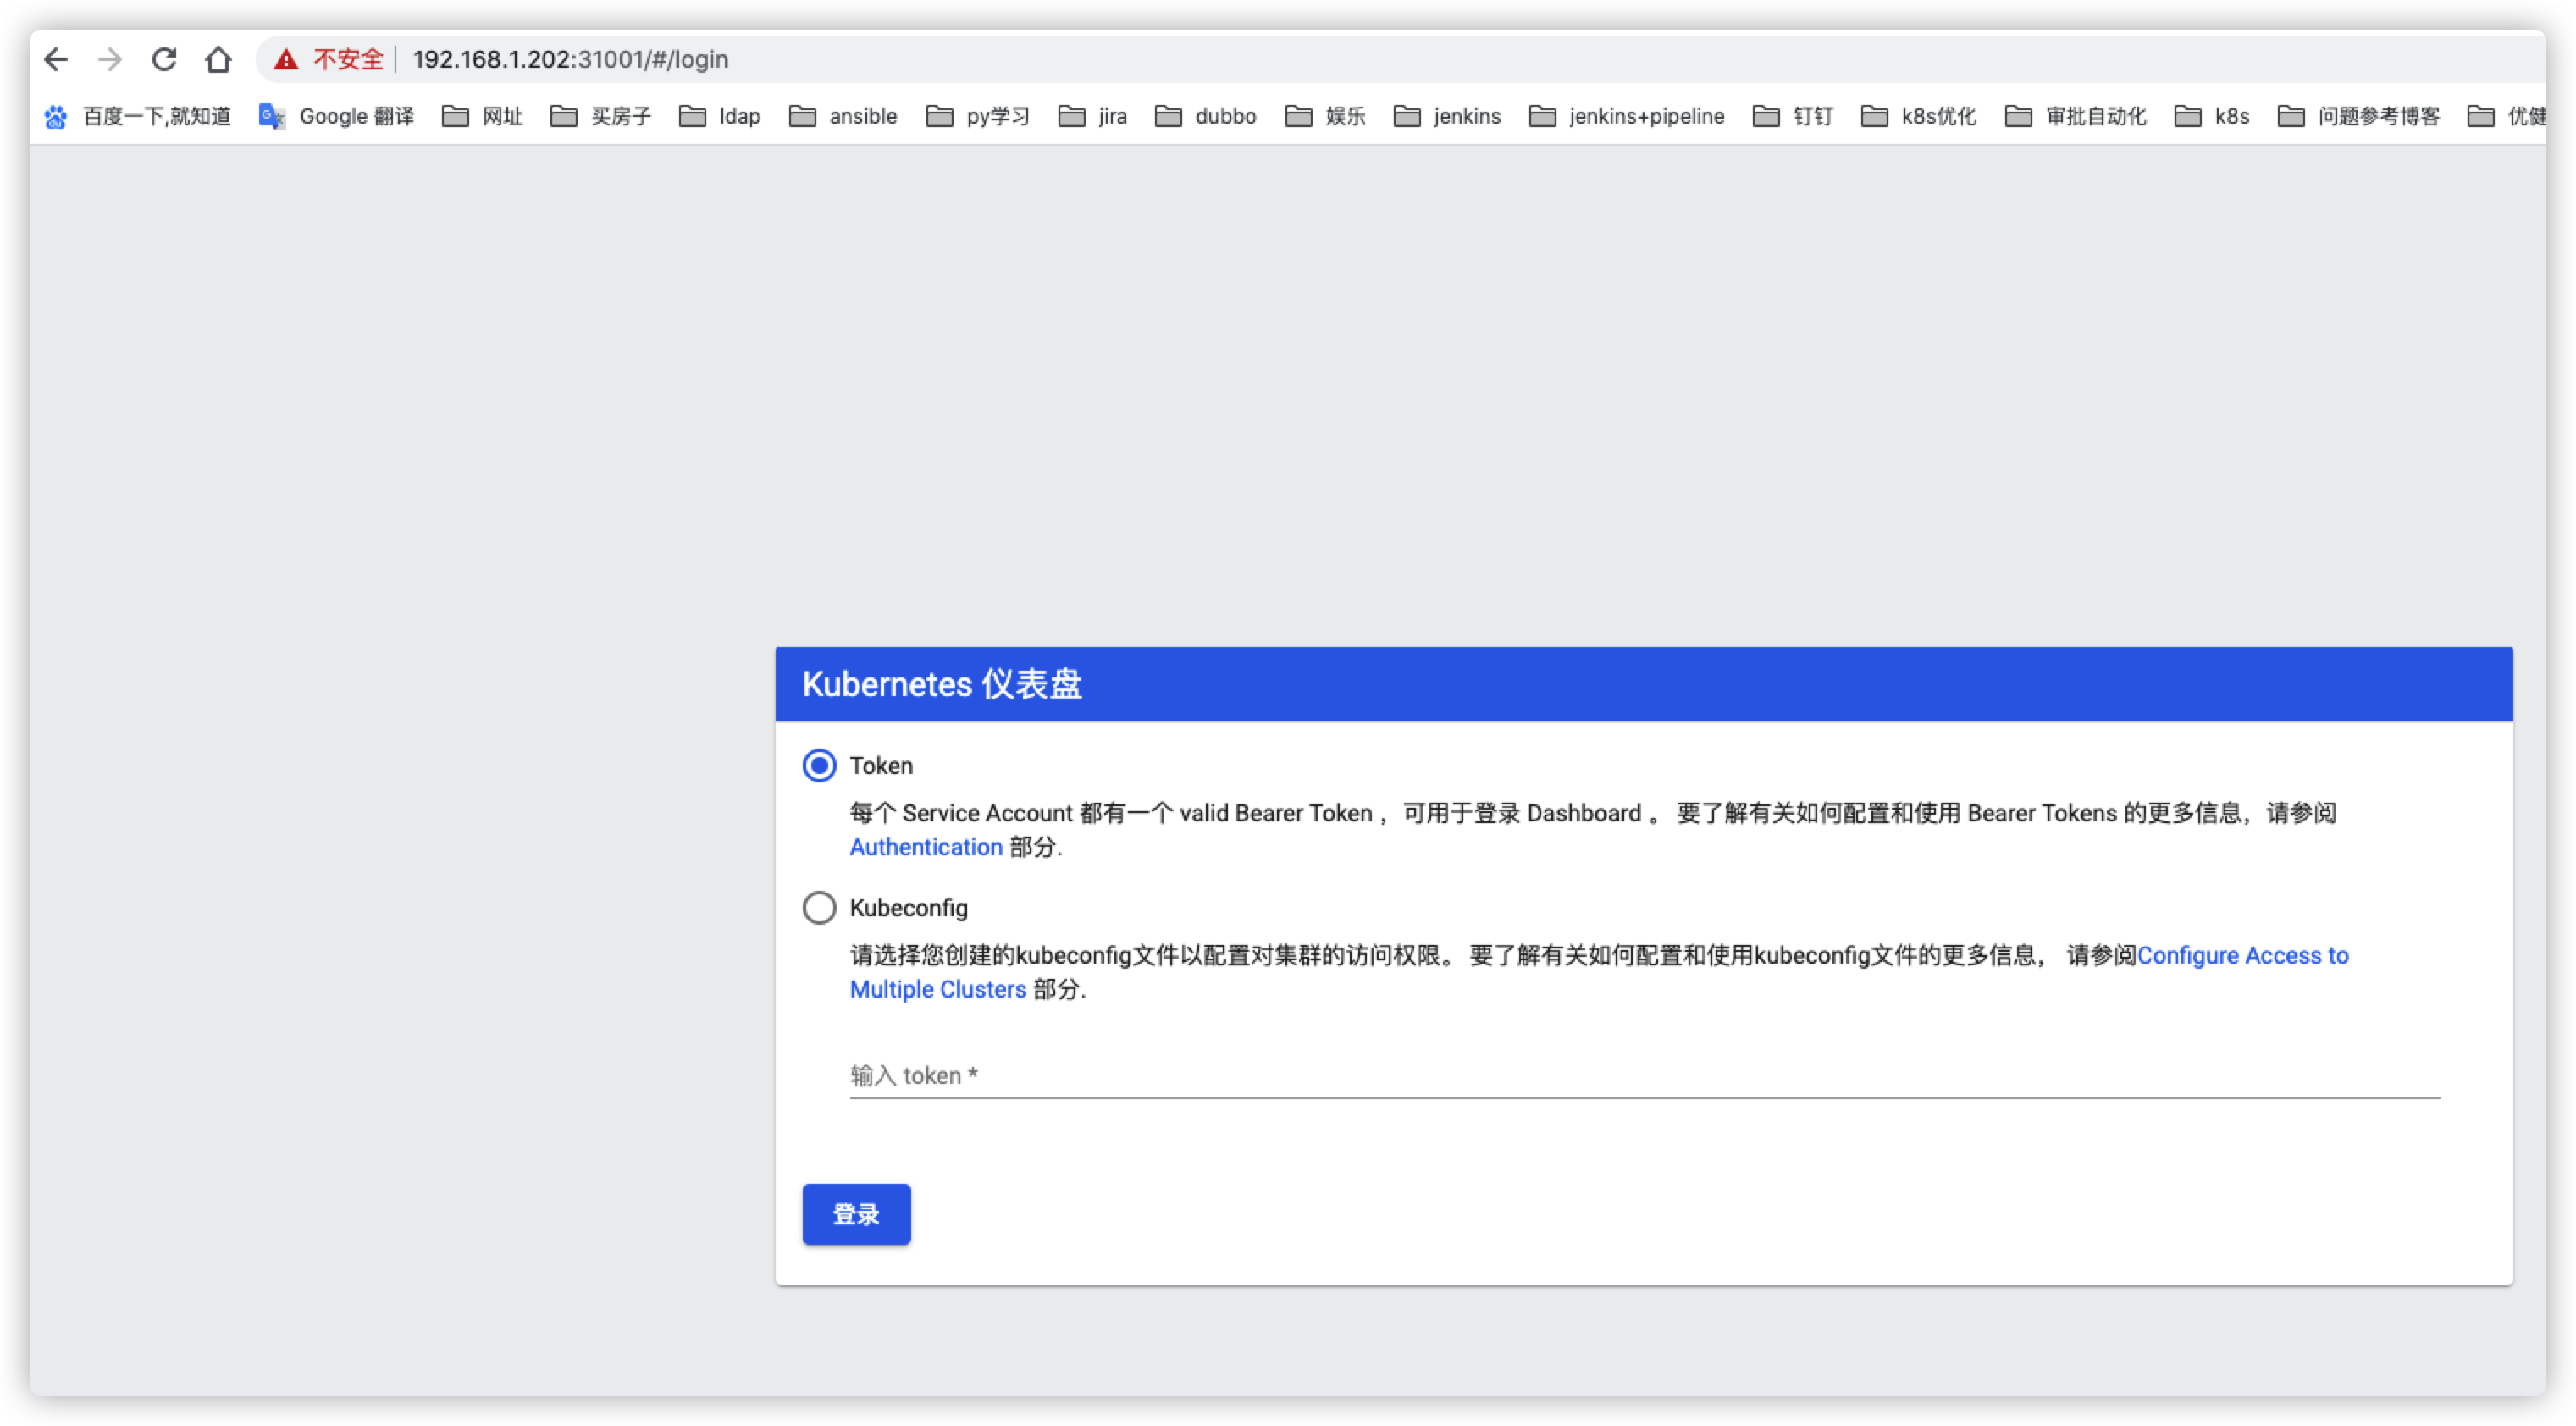Click the address bar URL text
The image size is (2576, 1426).
coord(570,60)
